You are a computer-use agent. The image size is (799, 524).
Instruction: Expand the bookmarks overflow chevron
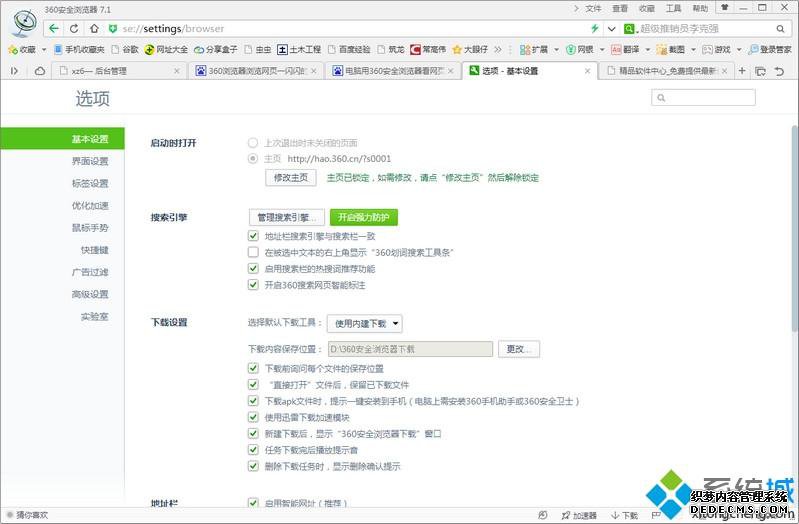498,49
